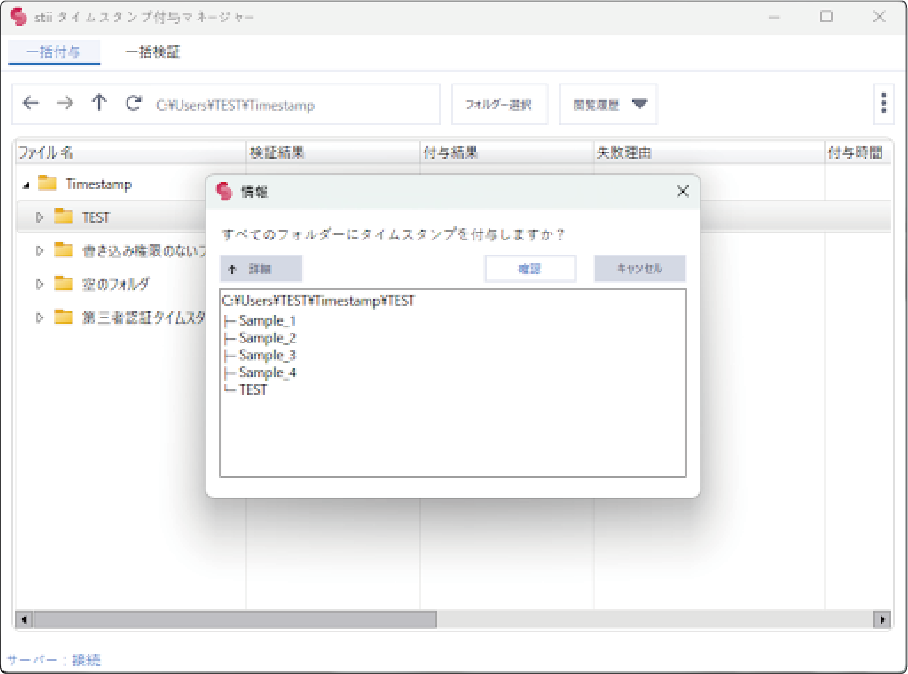Expand the 空のフォルダ tree node

coord(39,284)
